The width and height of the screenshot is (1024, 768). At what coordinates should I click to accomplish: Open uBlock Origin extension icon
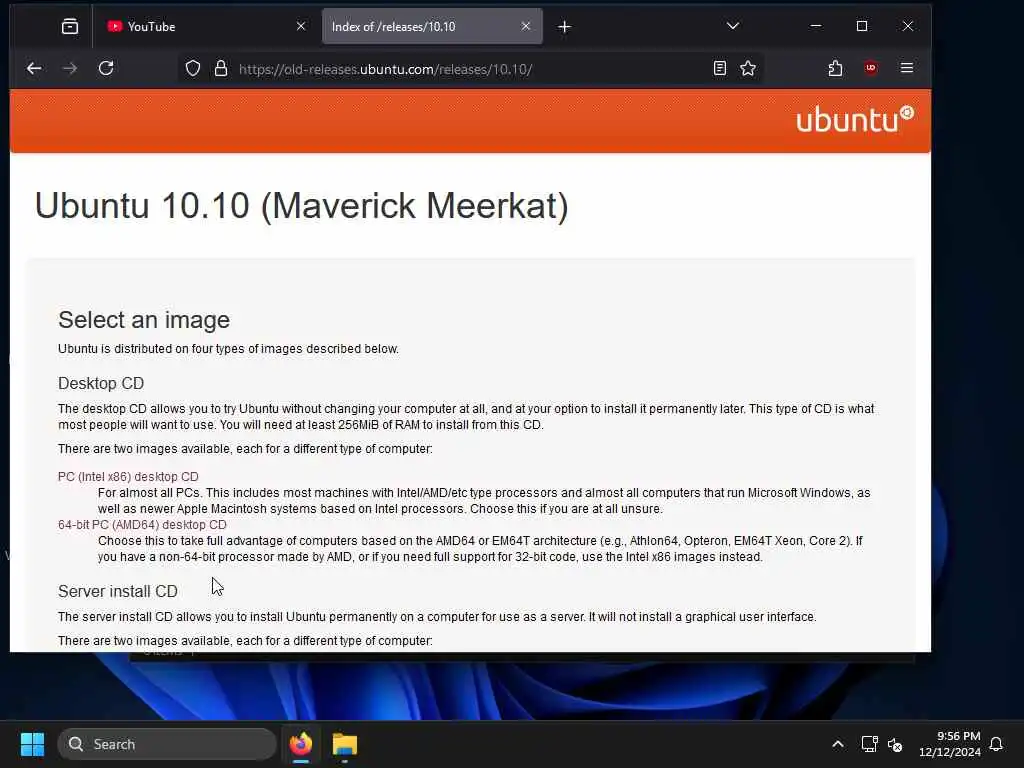[871, 68]
